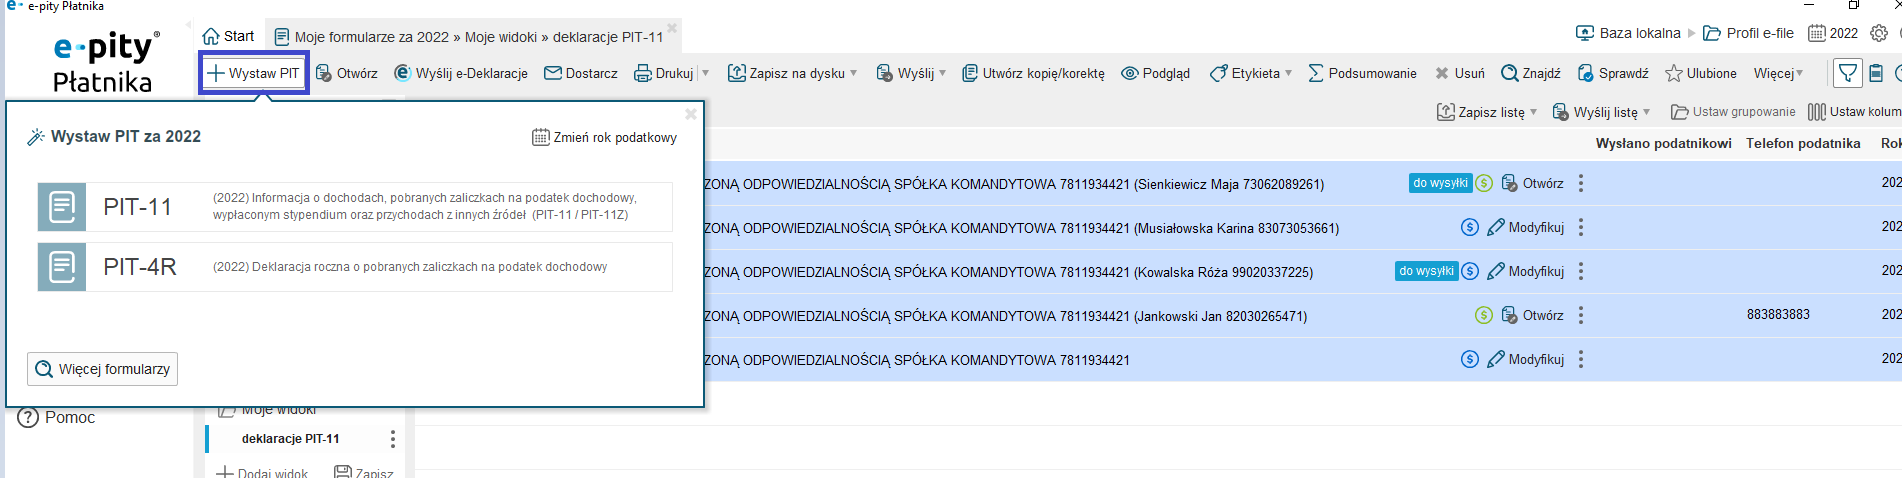Click Modyfikuj in the last row
The image size is (1902, 478).
click(x=1525, y=359)
